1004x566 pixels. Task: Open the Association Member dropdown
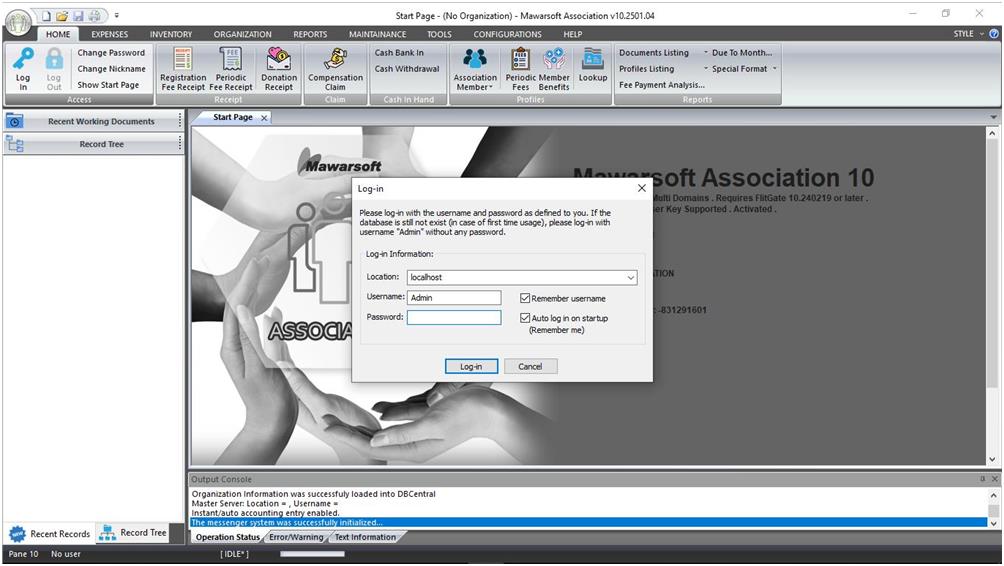point(475,68)
